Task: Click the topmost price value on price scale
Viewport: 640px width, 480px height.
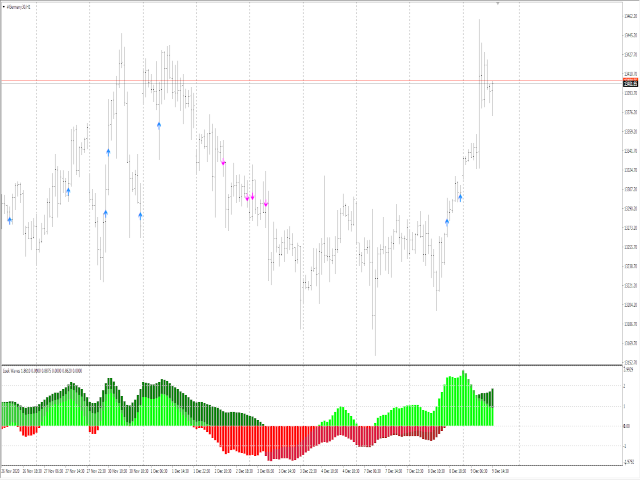Action: click(x=630, y=16)
